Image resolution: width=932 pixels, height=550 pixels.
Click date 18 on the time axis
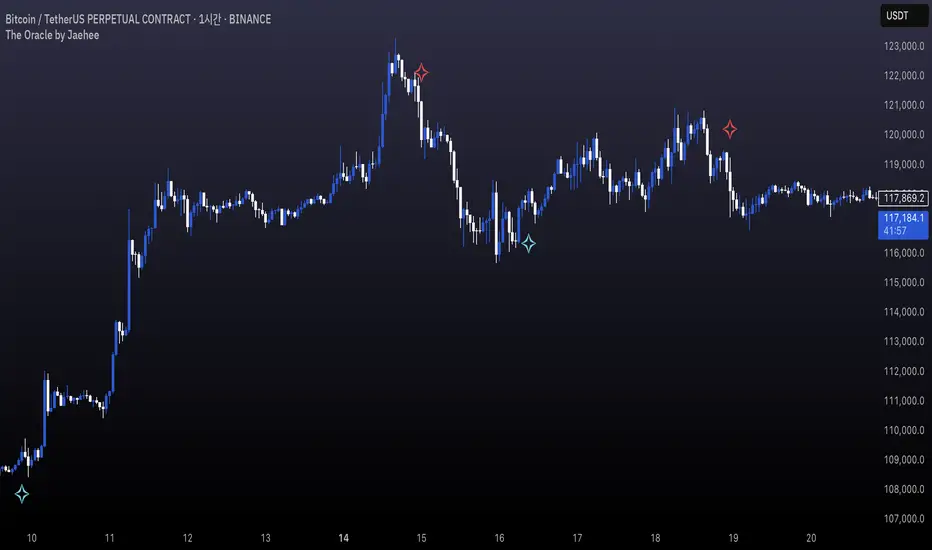tap(655, 538)
